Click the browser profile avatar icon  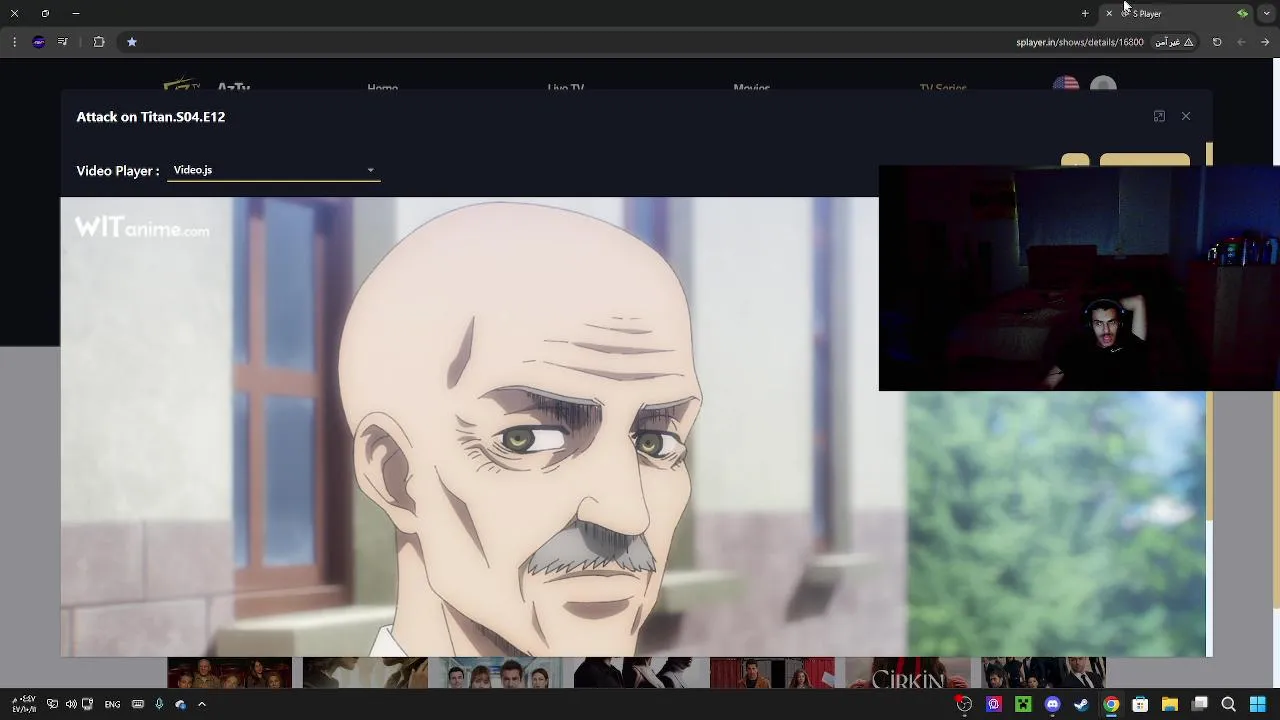(39, 42)
